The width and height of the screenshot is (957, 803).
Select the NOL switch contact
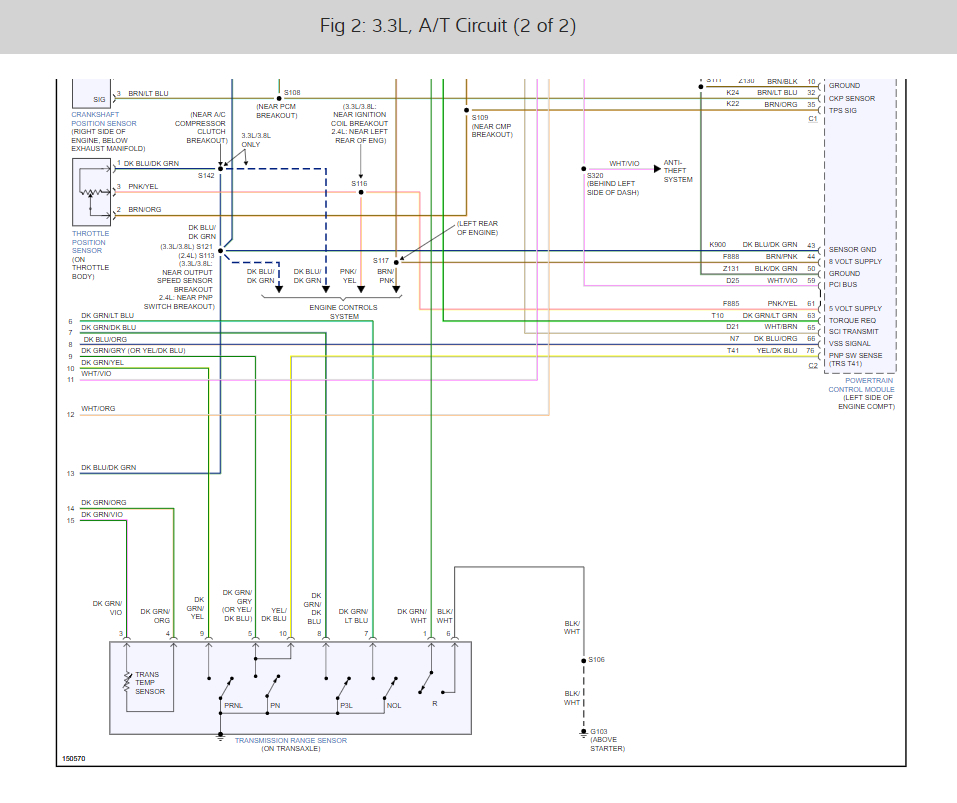[x=391, y=688]
